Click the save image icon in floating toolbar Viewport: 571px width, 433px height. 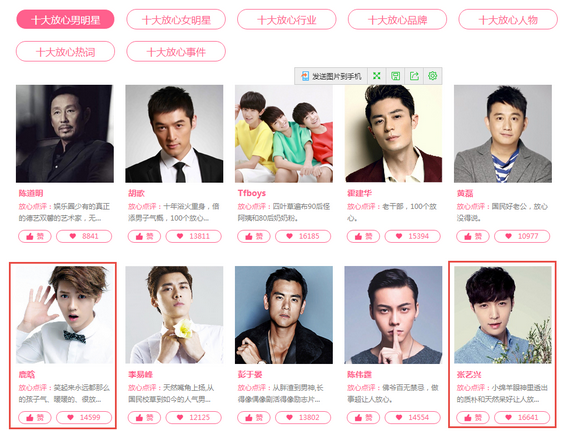tap(395, 76)
